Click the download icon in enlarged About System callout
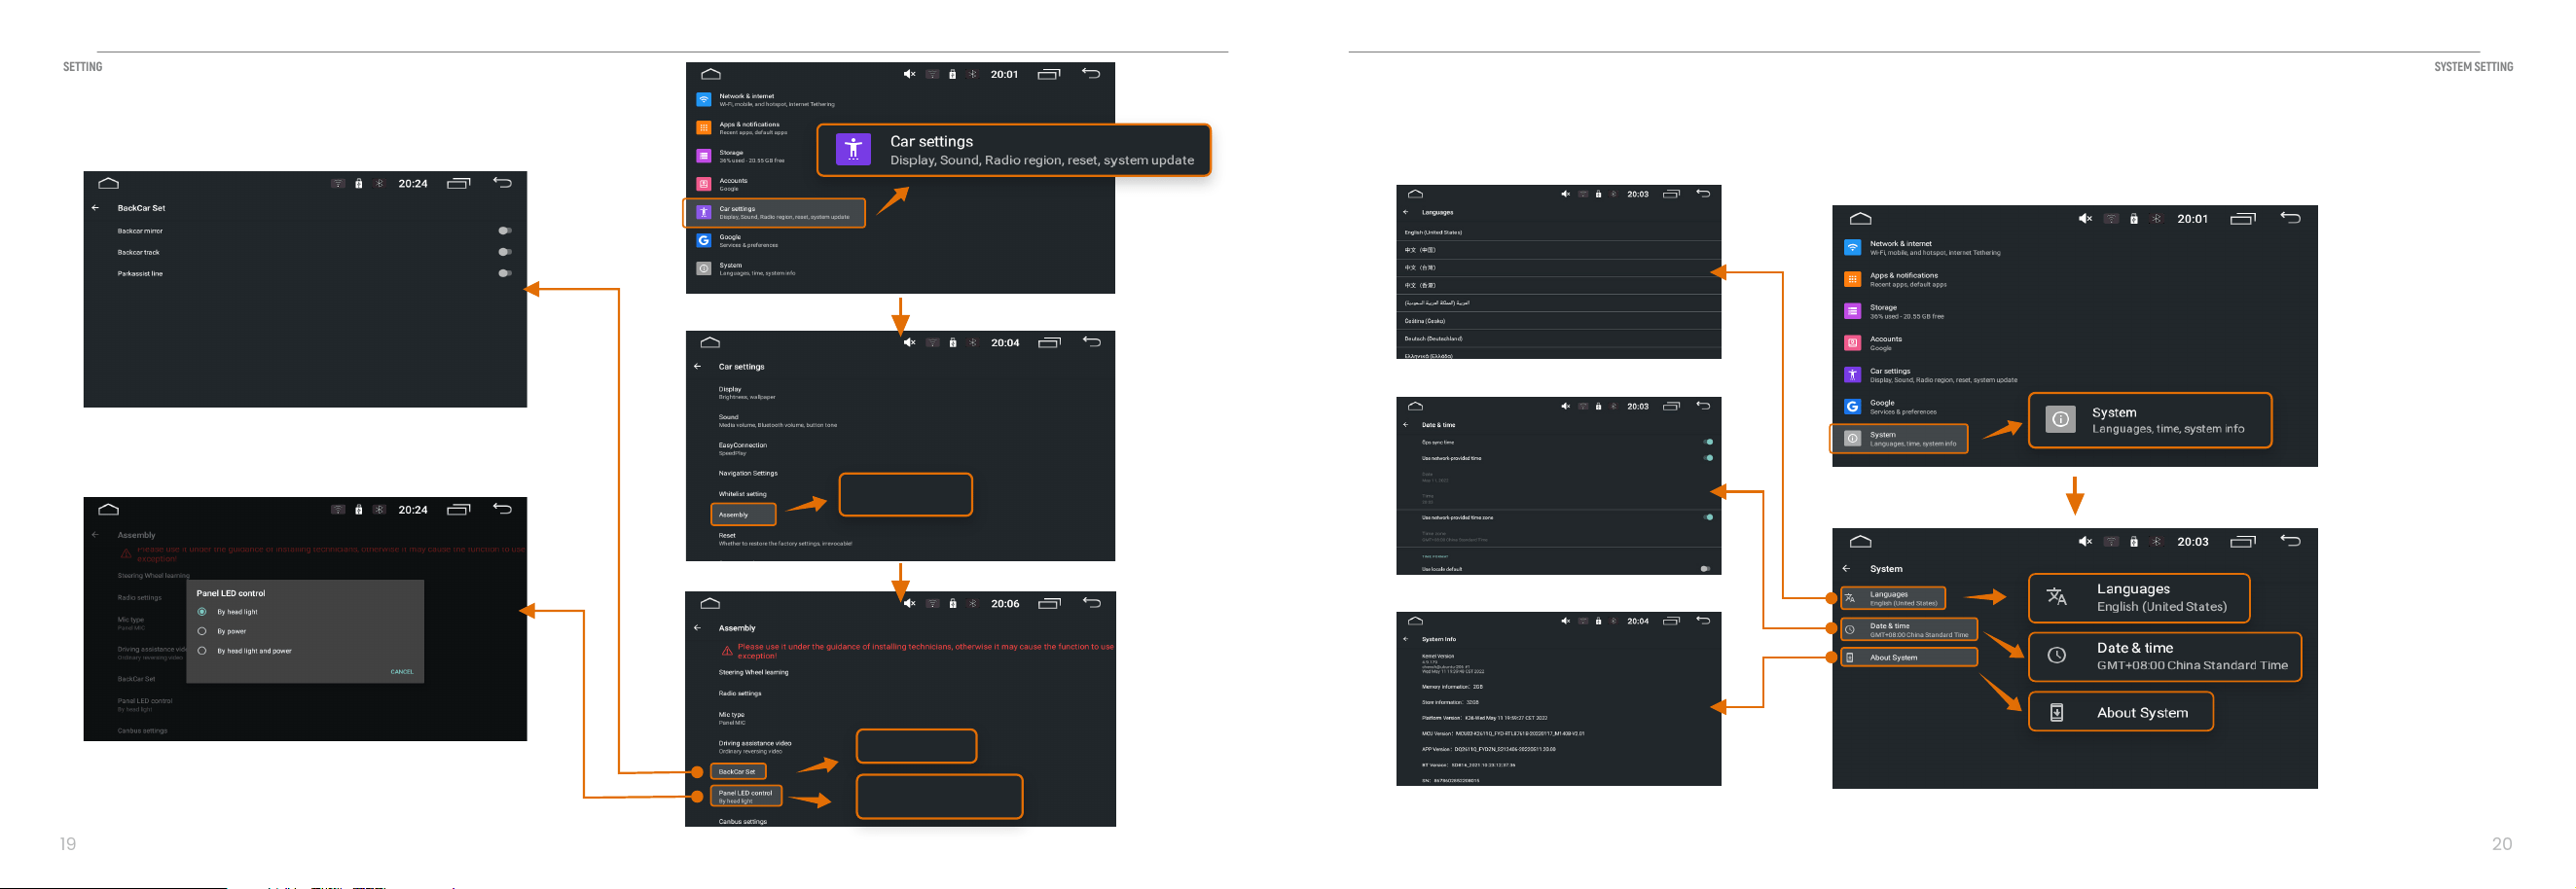Image resolution: width=2576 pixels, height=889 pixels. [2056, 712]
